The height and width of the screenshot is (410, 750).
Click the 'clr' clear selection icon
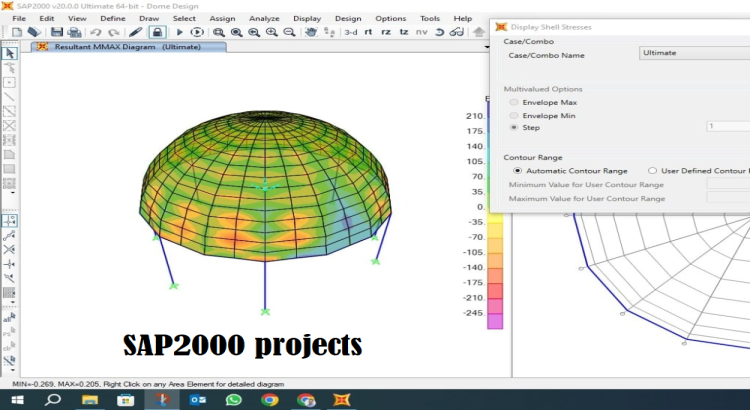(10, 346)
